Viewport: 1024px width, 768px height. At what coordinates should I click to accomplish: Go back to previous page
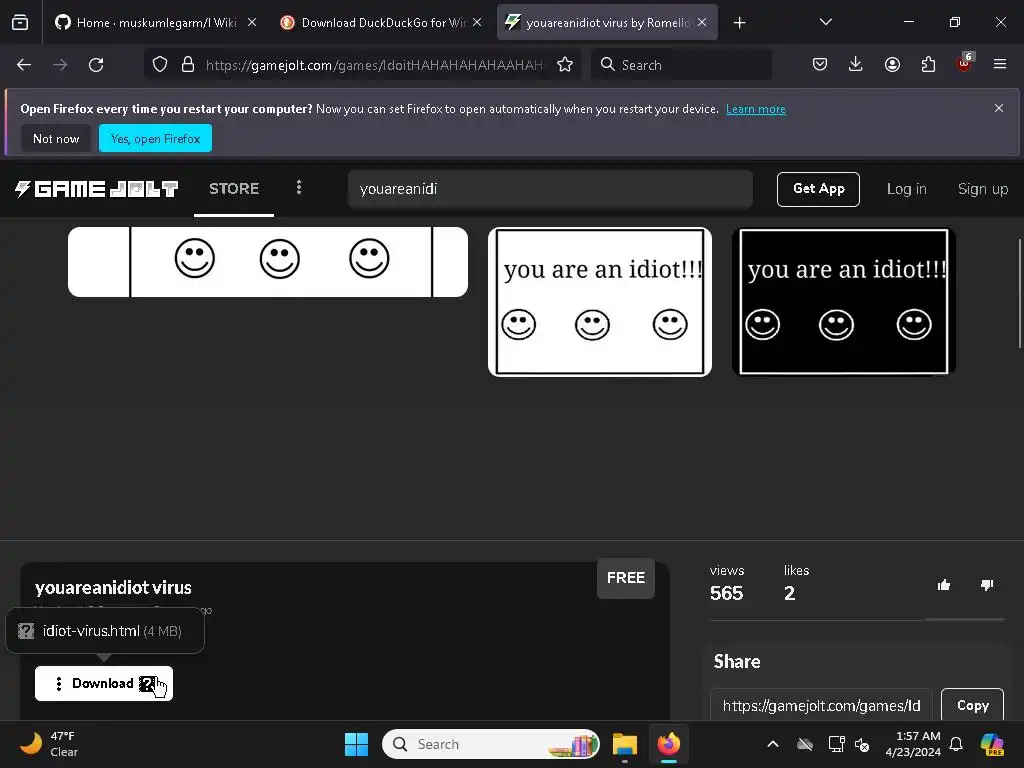(24, 65)
